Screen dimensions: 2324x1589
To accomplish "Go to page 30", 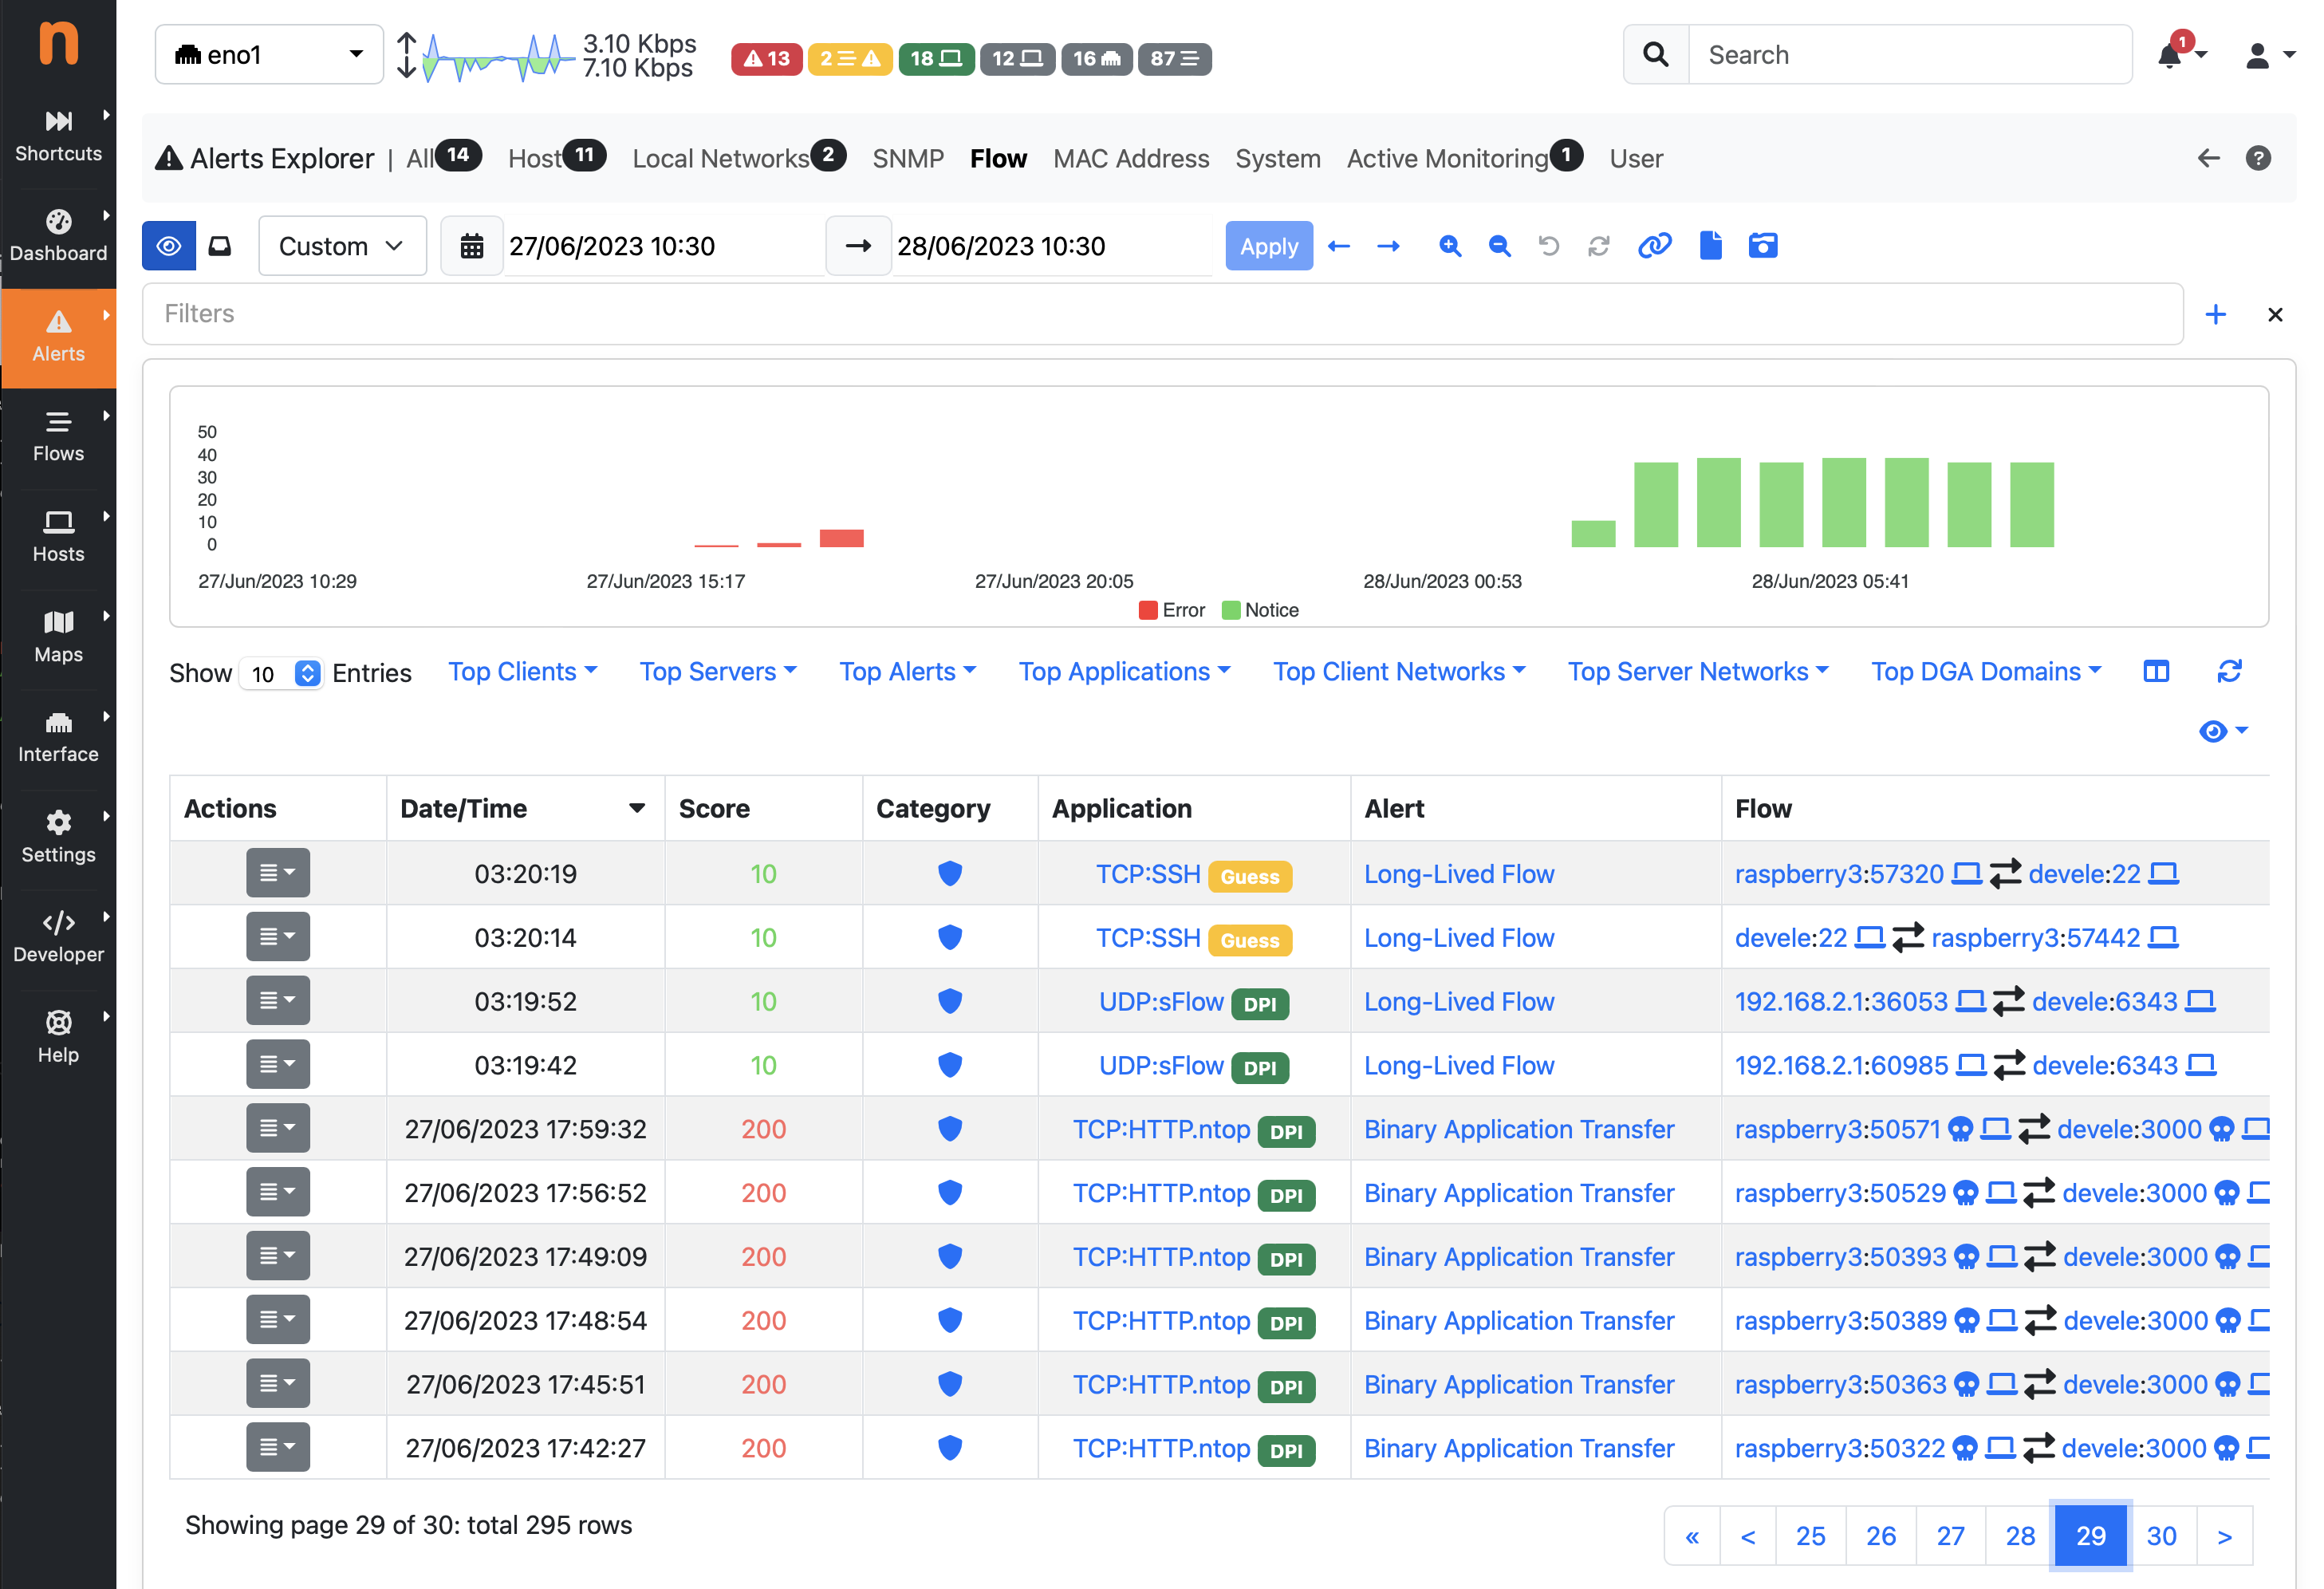I will pos(2161,1536).
